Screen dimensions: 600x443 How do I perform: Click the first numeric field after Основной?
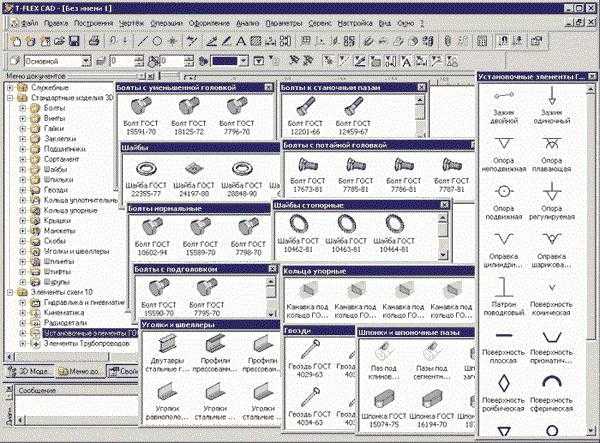122,61
